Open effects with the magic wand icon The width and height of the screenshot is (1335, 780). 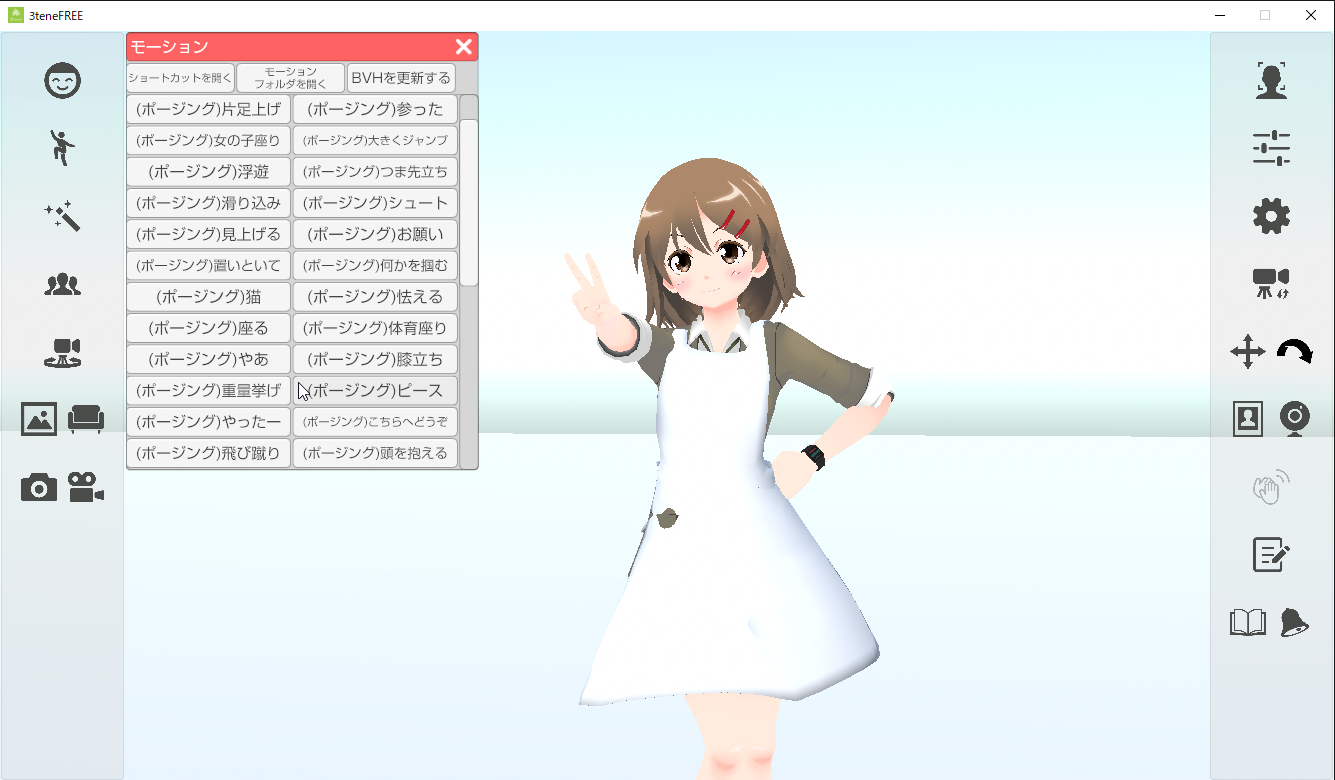63,215
